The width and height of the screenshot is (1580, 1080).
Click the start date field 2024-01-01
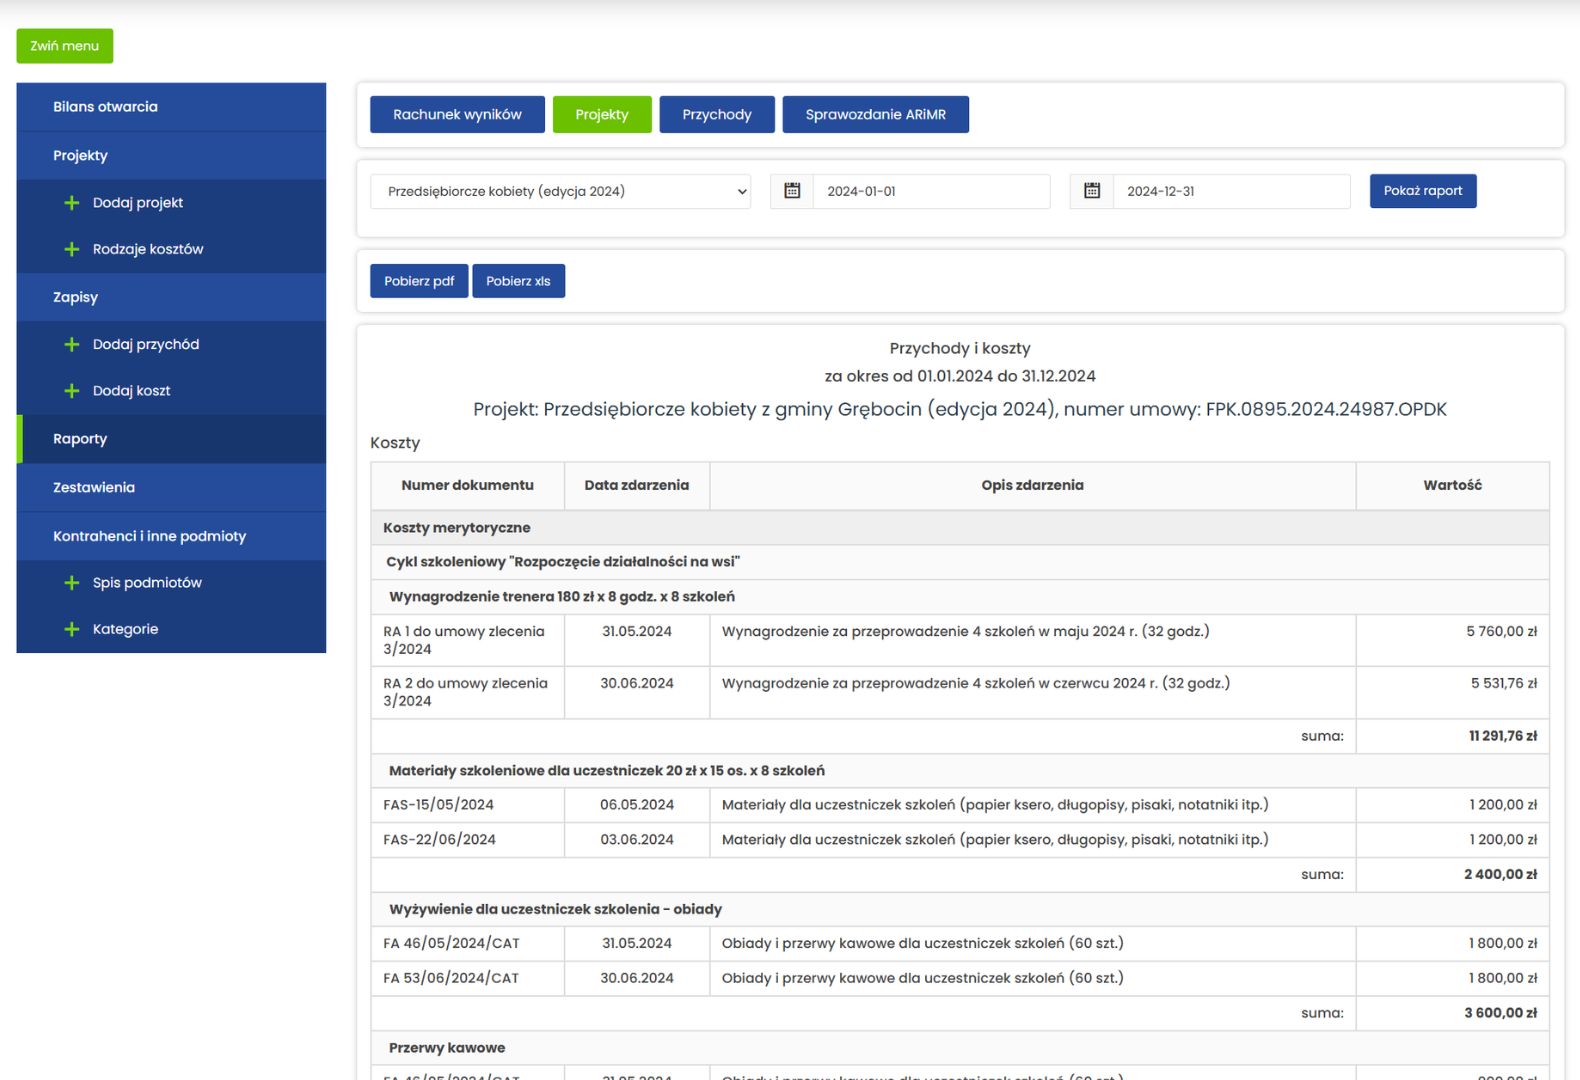click(x=930, y=191)
